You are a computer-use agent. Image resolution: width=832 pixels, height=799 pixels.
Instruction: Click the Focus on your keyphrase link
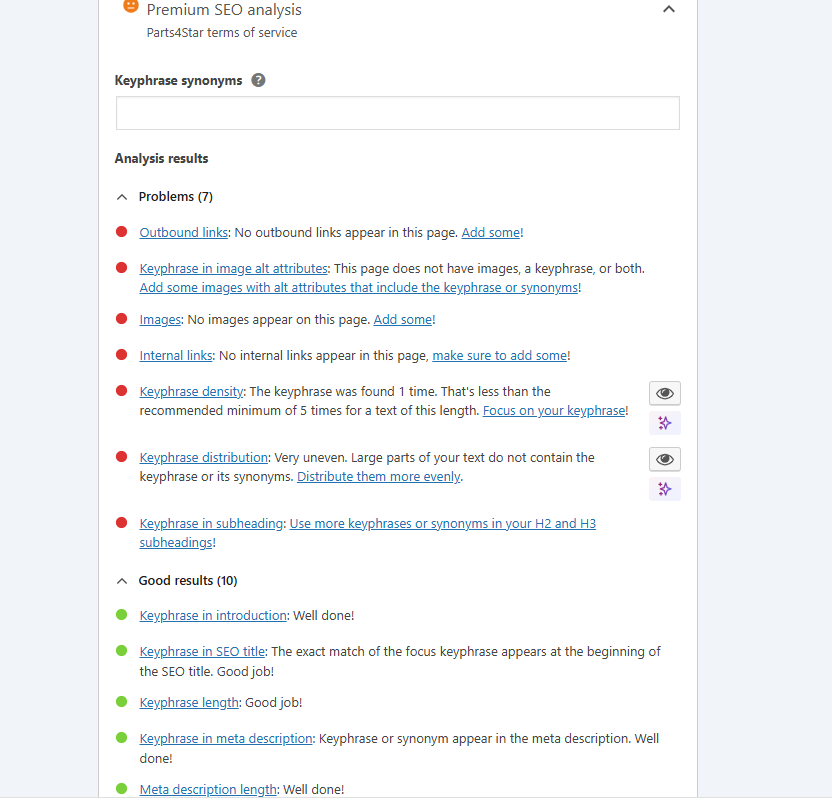point(553,410)
